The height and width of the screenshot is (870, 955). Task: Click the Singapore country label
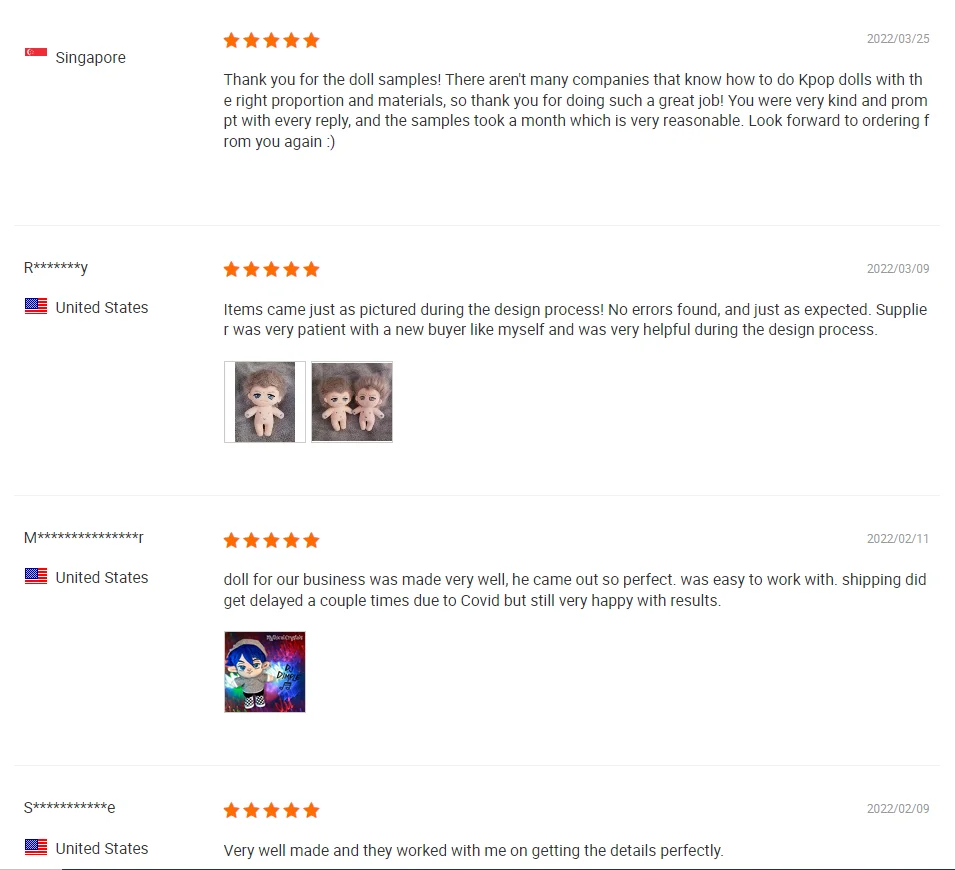point(91,57)
